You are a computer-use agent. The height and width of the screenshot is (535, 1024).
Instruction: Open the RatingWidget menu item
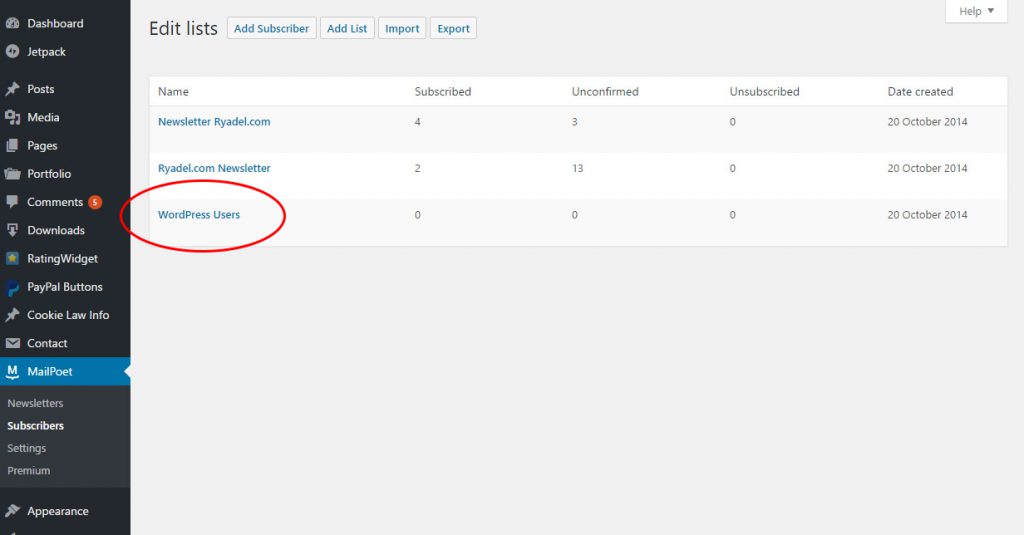(65, 259)
